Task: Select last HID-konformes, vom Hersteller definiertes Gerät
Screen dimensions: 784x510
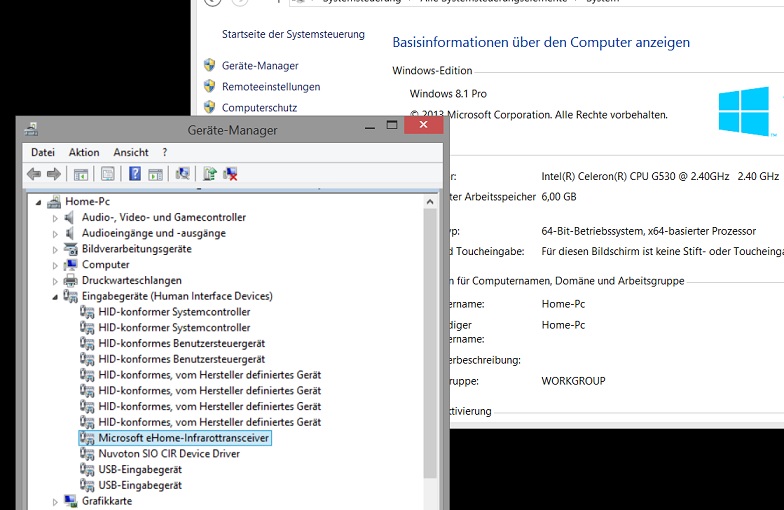Action: click(210, 422)
